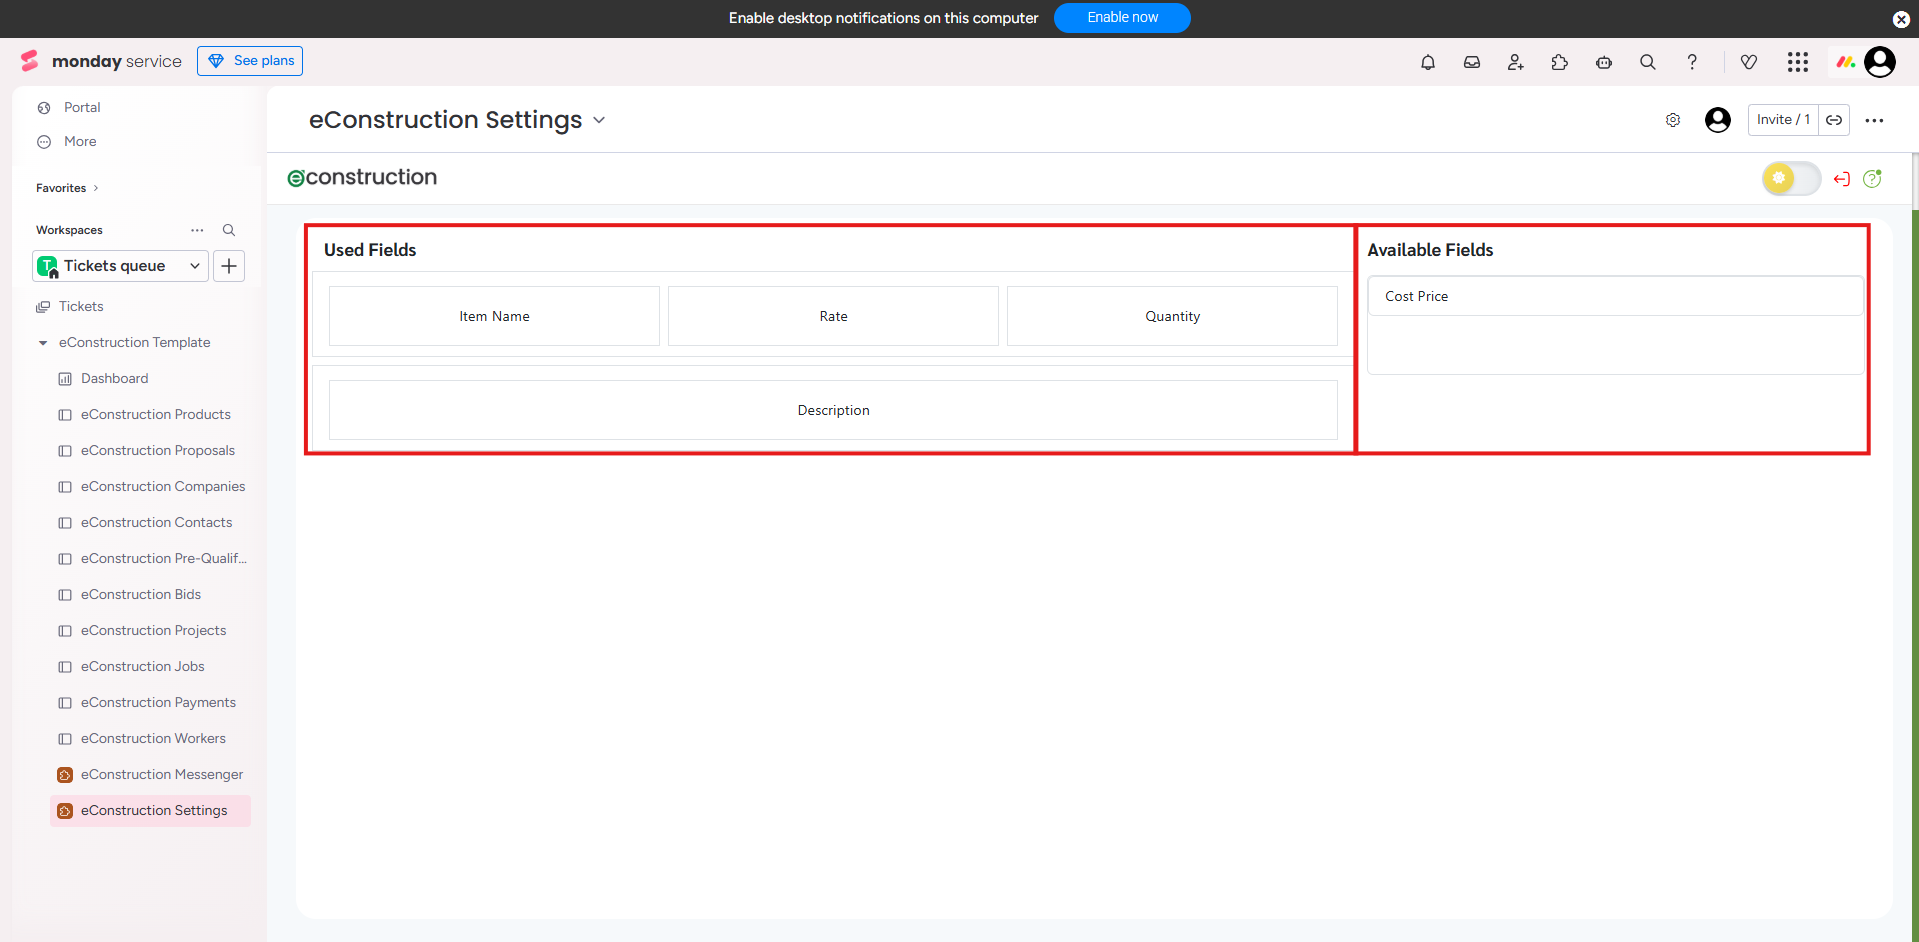Screen dimensions: 1919x942
Task: Open the help question mark icon
Action: point(1692,62)
